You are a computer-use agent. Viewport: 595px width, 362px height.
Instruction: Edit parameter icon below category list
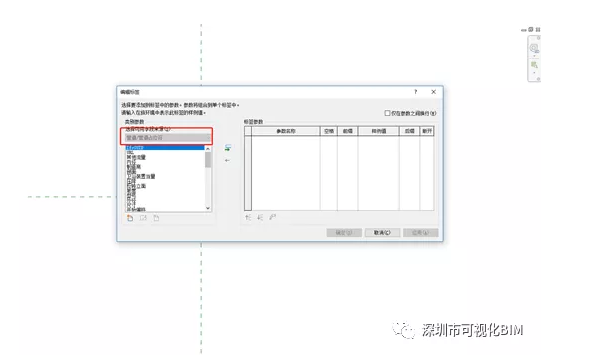(143, 218)
